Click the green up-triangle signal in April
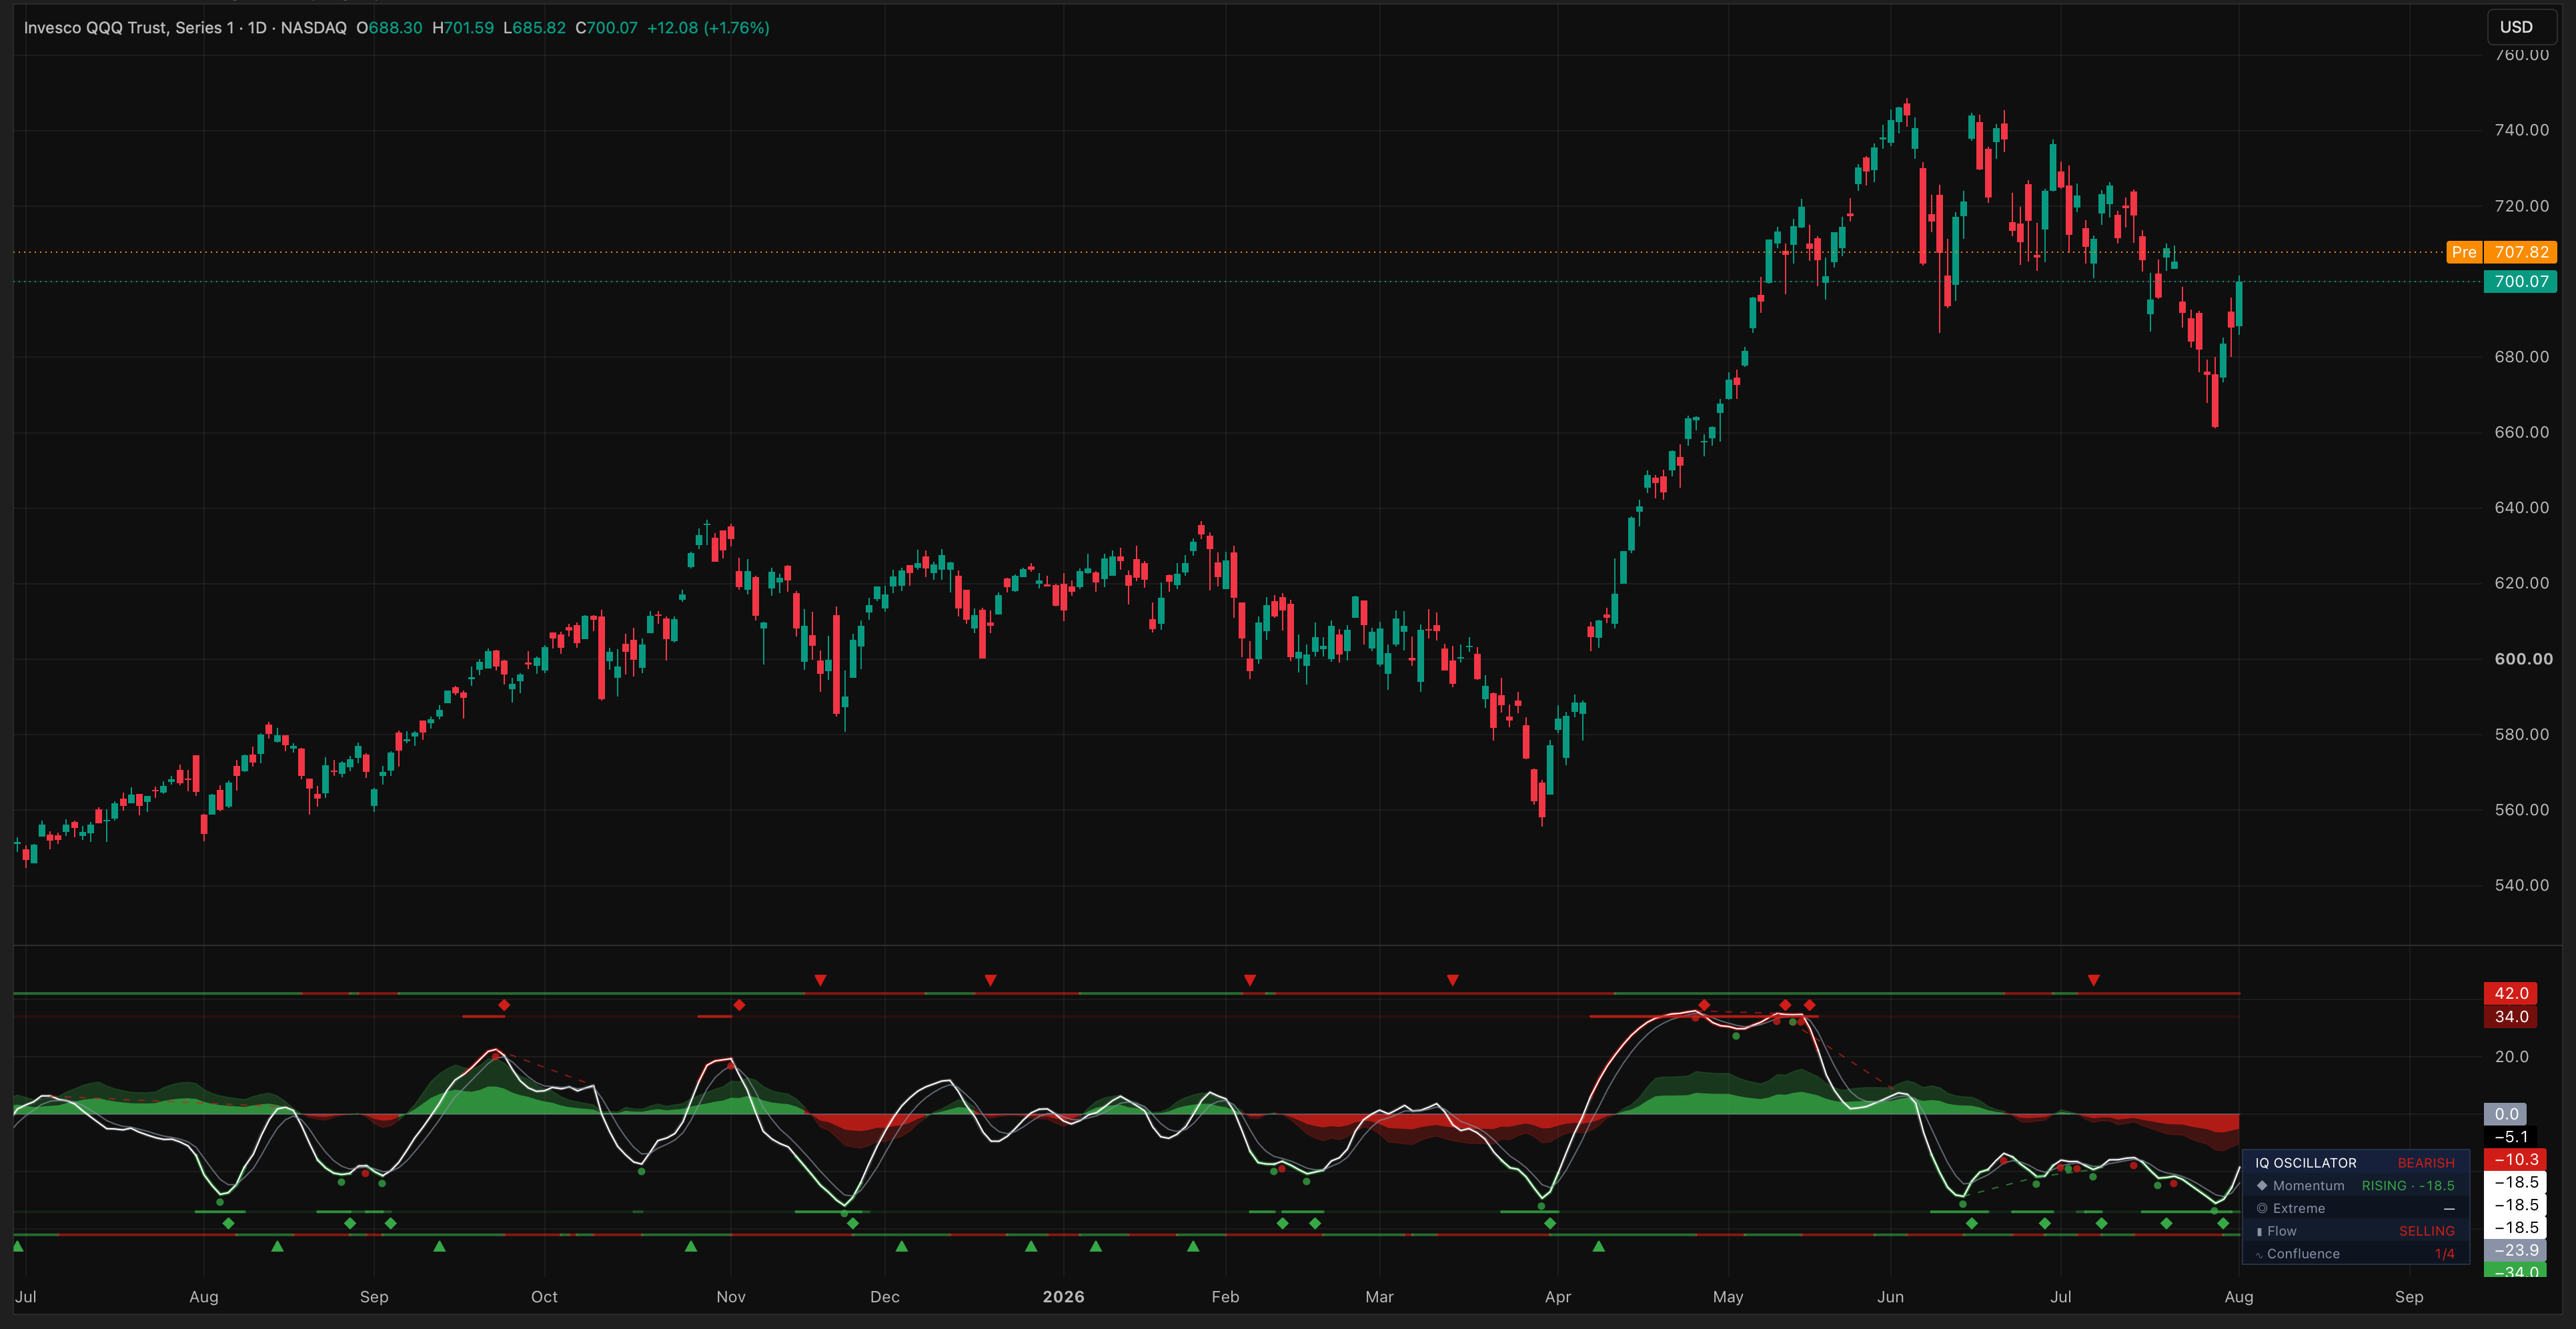2576x1329 pixels. [x=1598, y=1247]
